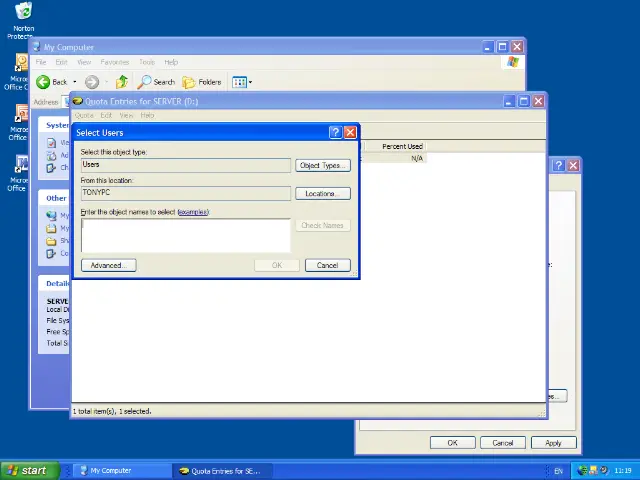Toggle the Folders pane button
This screenshot has height=480, width=640.
(202, 82)
